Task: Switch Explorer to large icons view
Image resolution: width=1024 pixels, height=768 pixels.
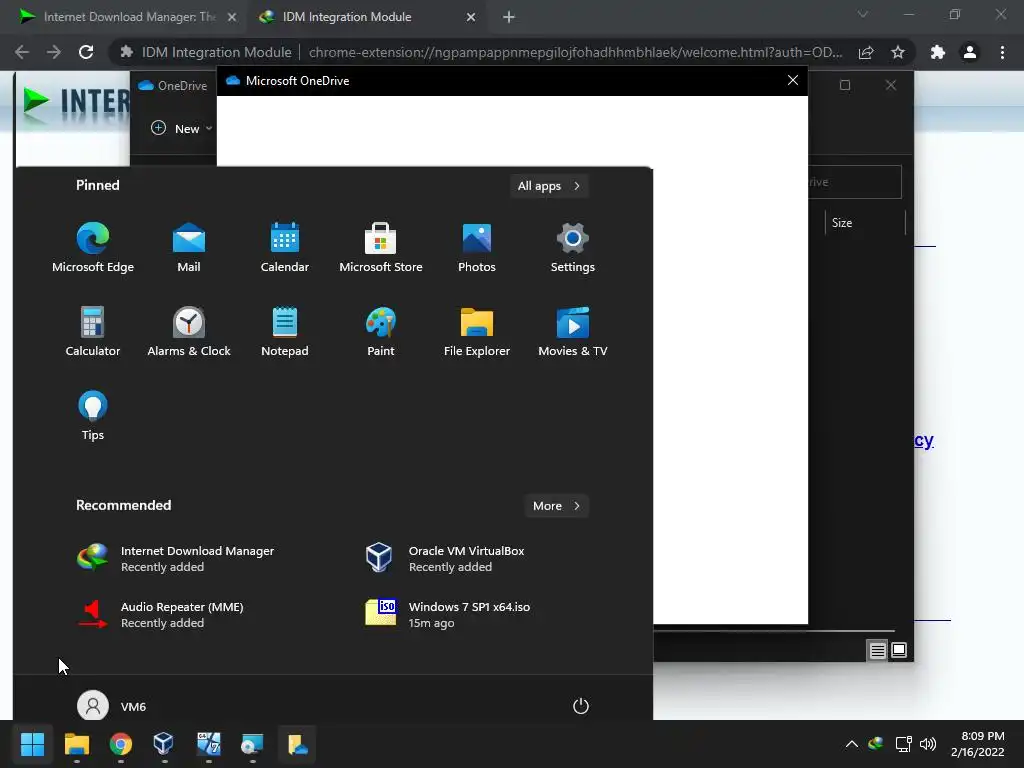Action: [x=899, y=650]
